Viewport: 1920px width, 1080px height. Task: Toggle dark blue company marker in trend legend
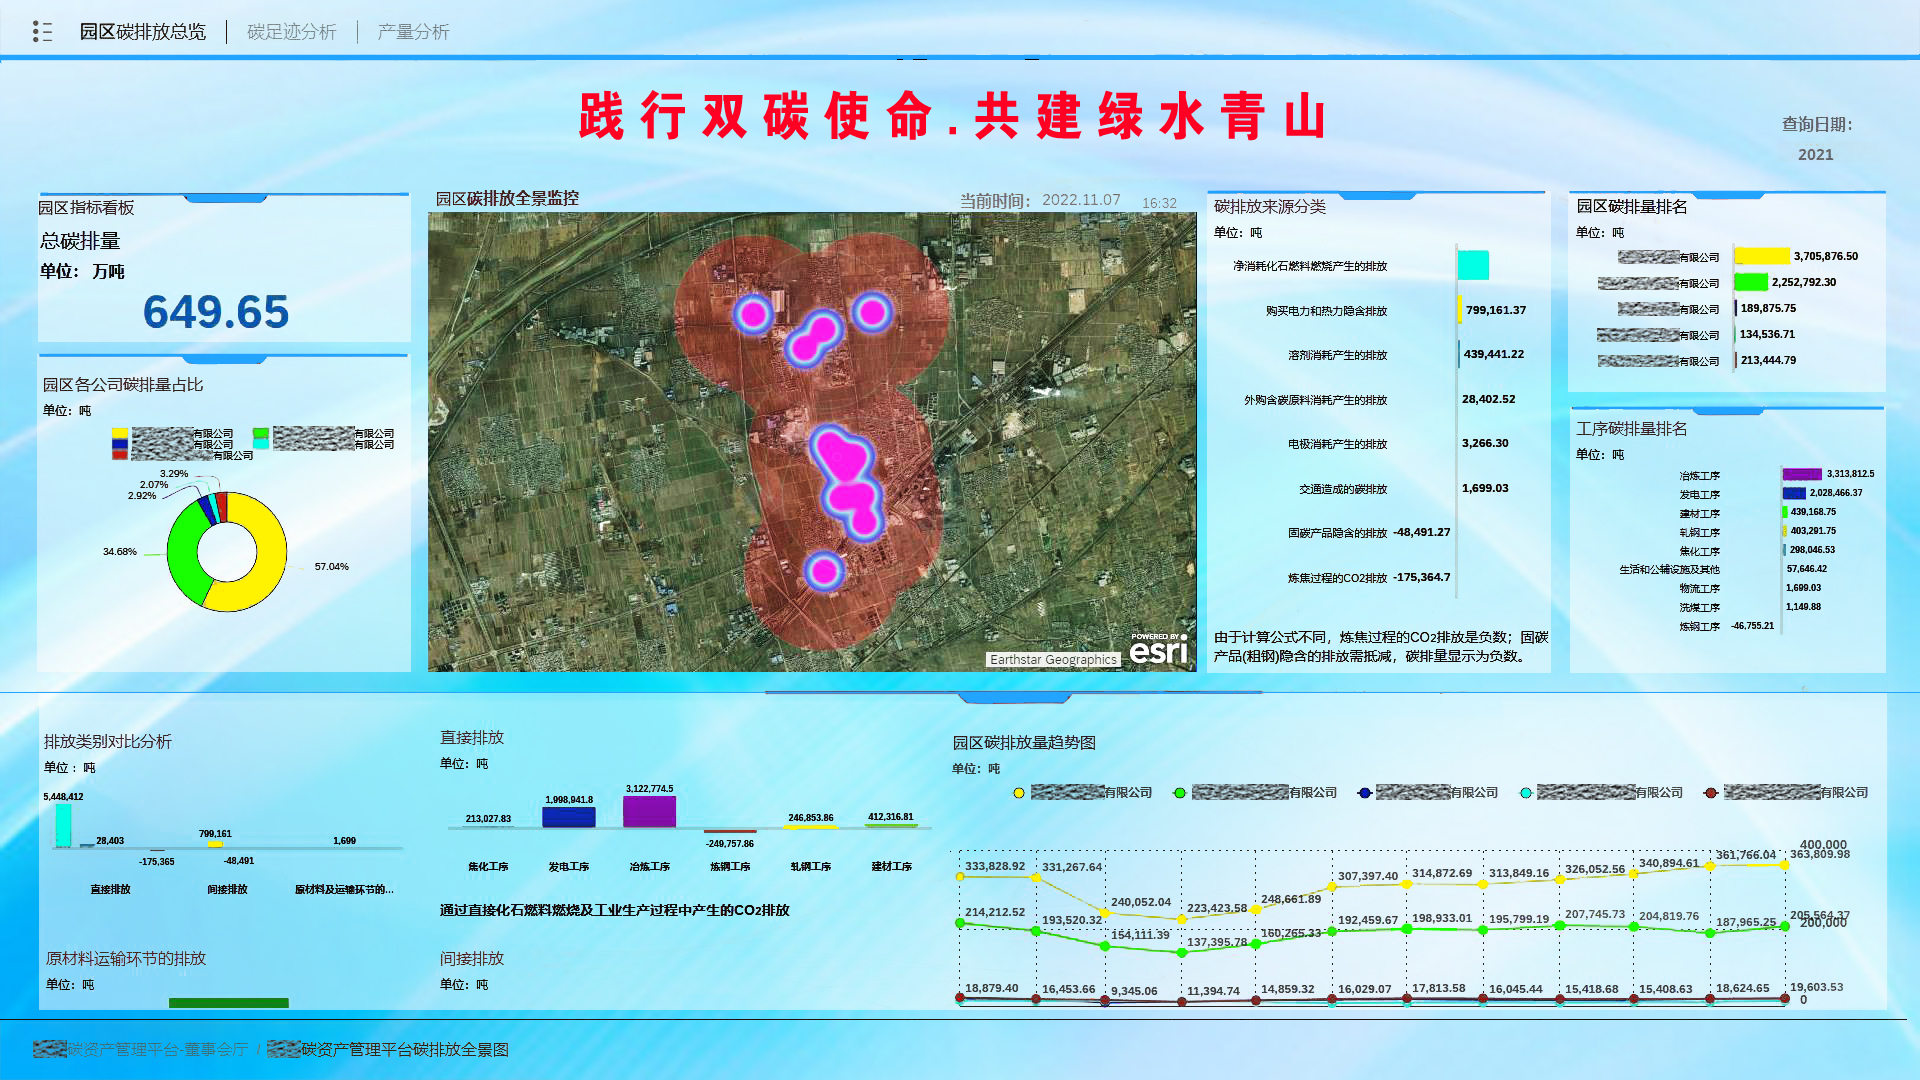click(1364, 792)
